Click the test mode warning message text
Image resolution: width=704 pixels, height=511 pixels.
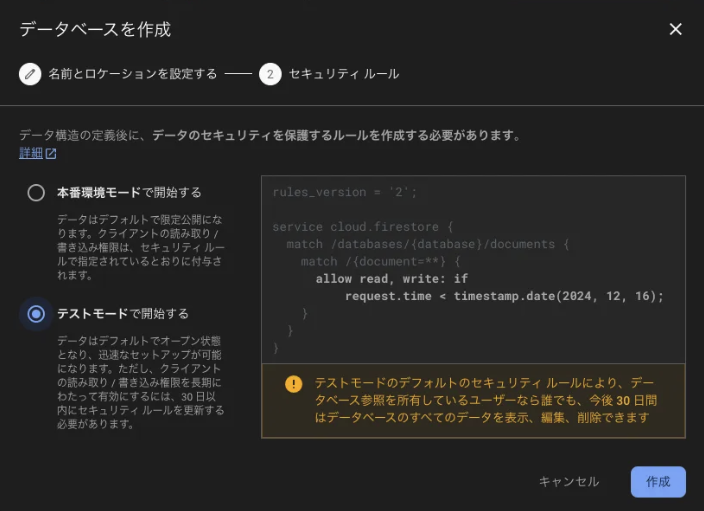[x=485, y=400]
